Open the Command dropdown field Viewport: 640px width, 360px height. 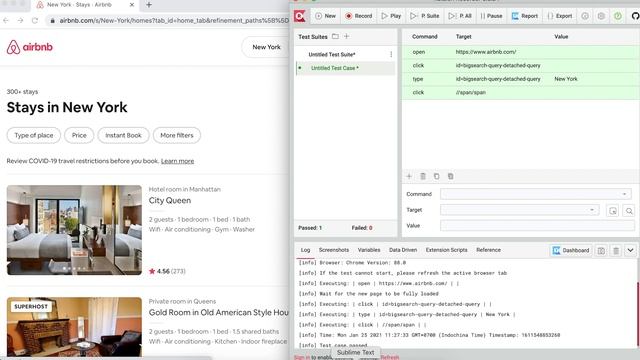click(x=536, y=194)
